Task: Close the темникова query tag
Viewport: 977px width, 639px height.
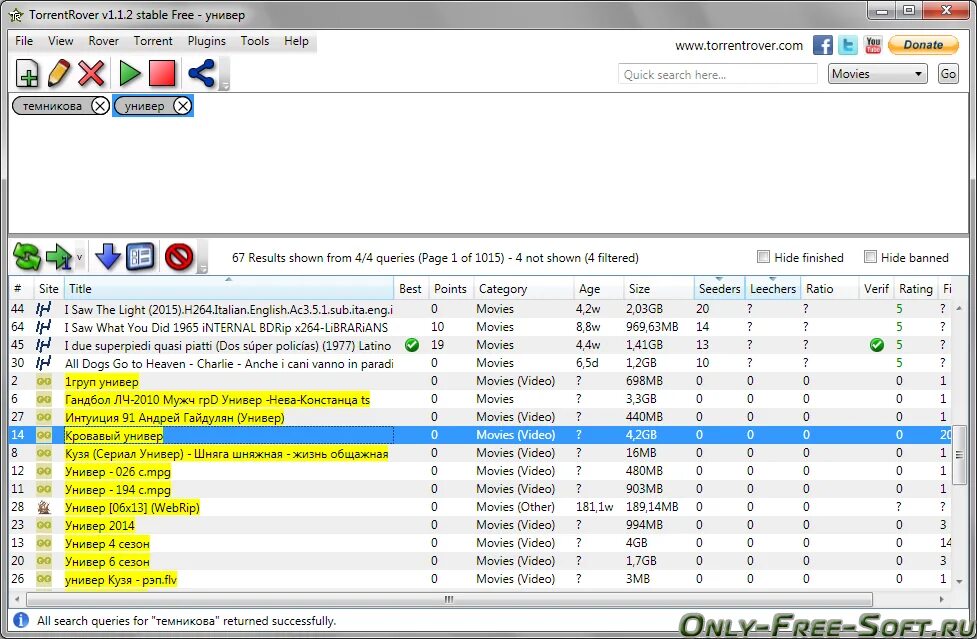Action: pyautogui.click(x=100, y=106)
